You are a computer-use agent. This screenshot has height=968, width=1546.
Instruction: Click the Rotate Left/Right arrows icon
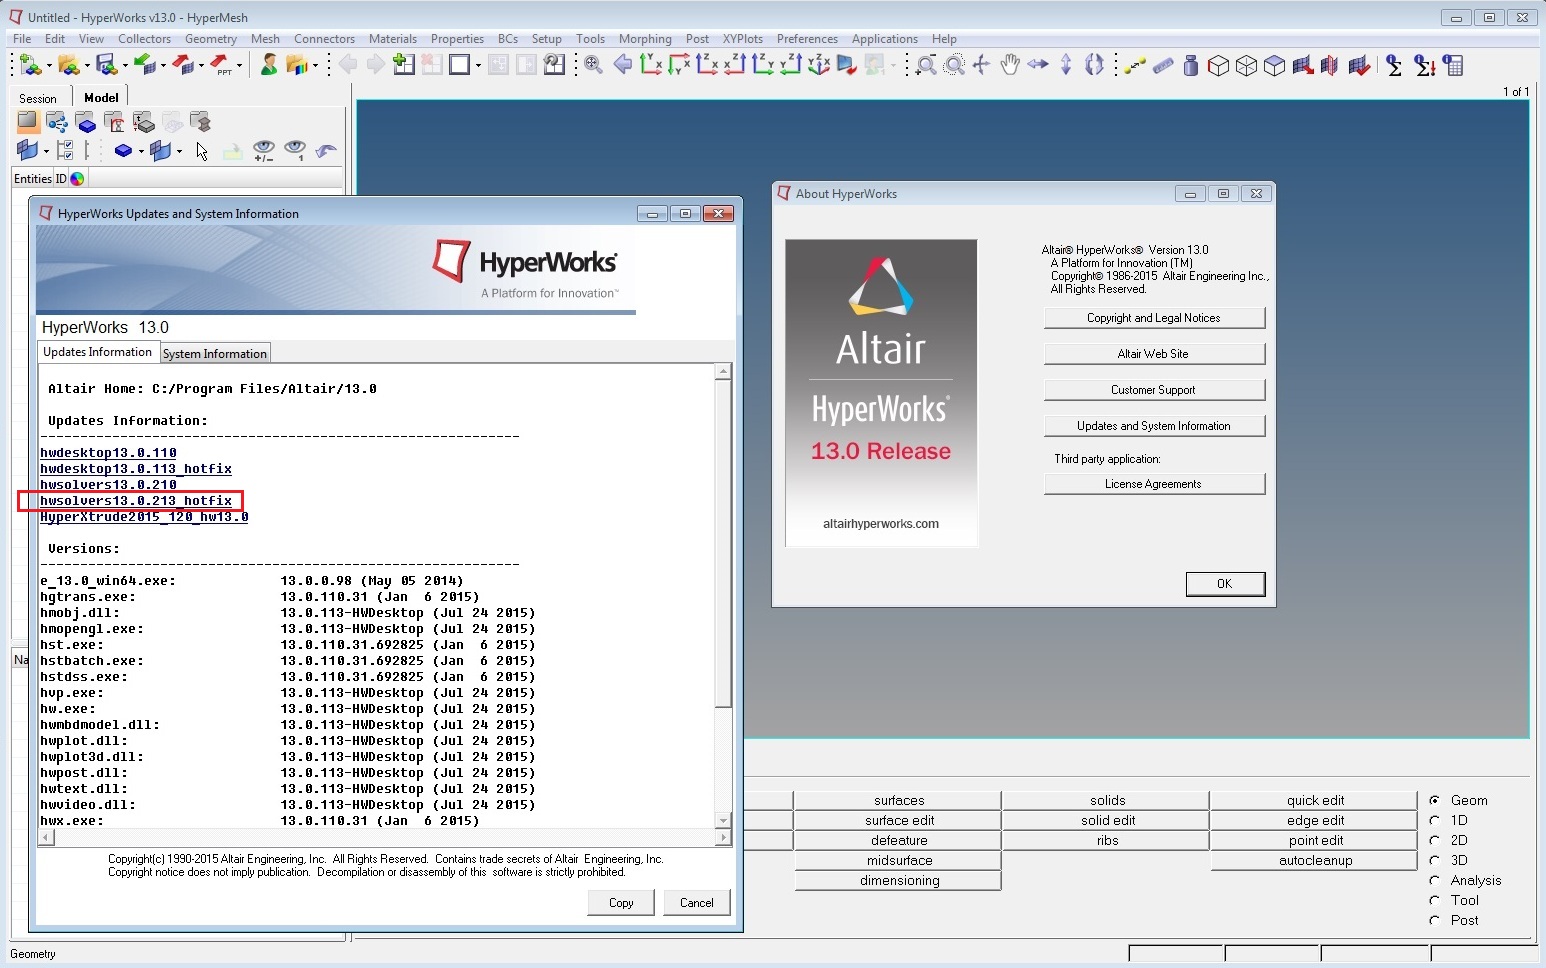1038,65
